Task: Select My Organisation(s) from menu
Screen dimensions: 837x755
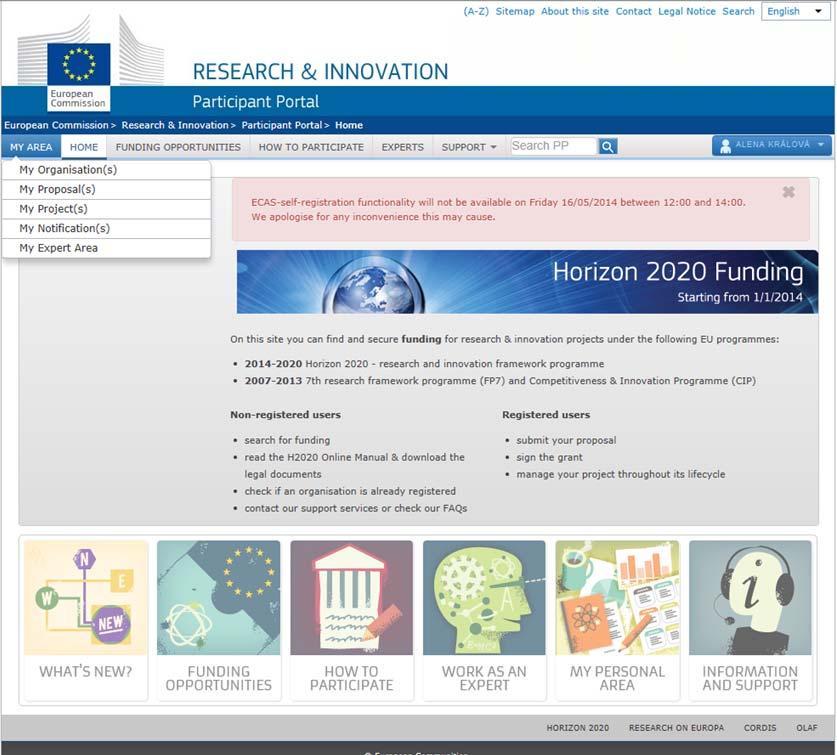Action: pyautogui.click(x=106, y=170)
